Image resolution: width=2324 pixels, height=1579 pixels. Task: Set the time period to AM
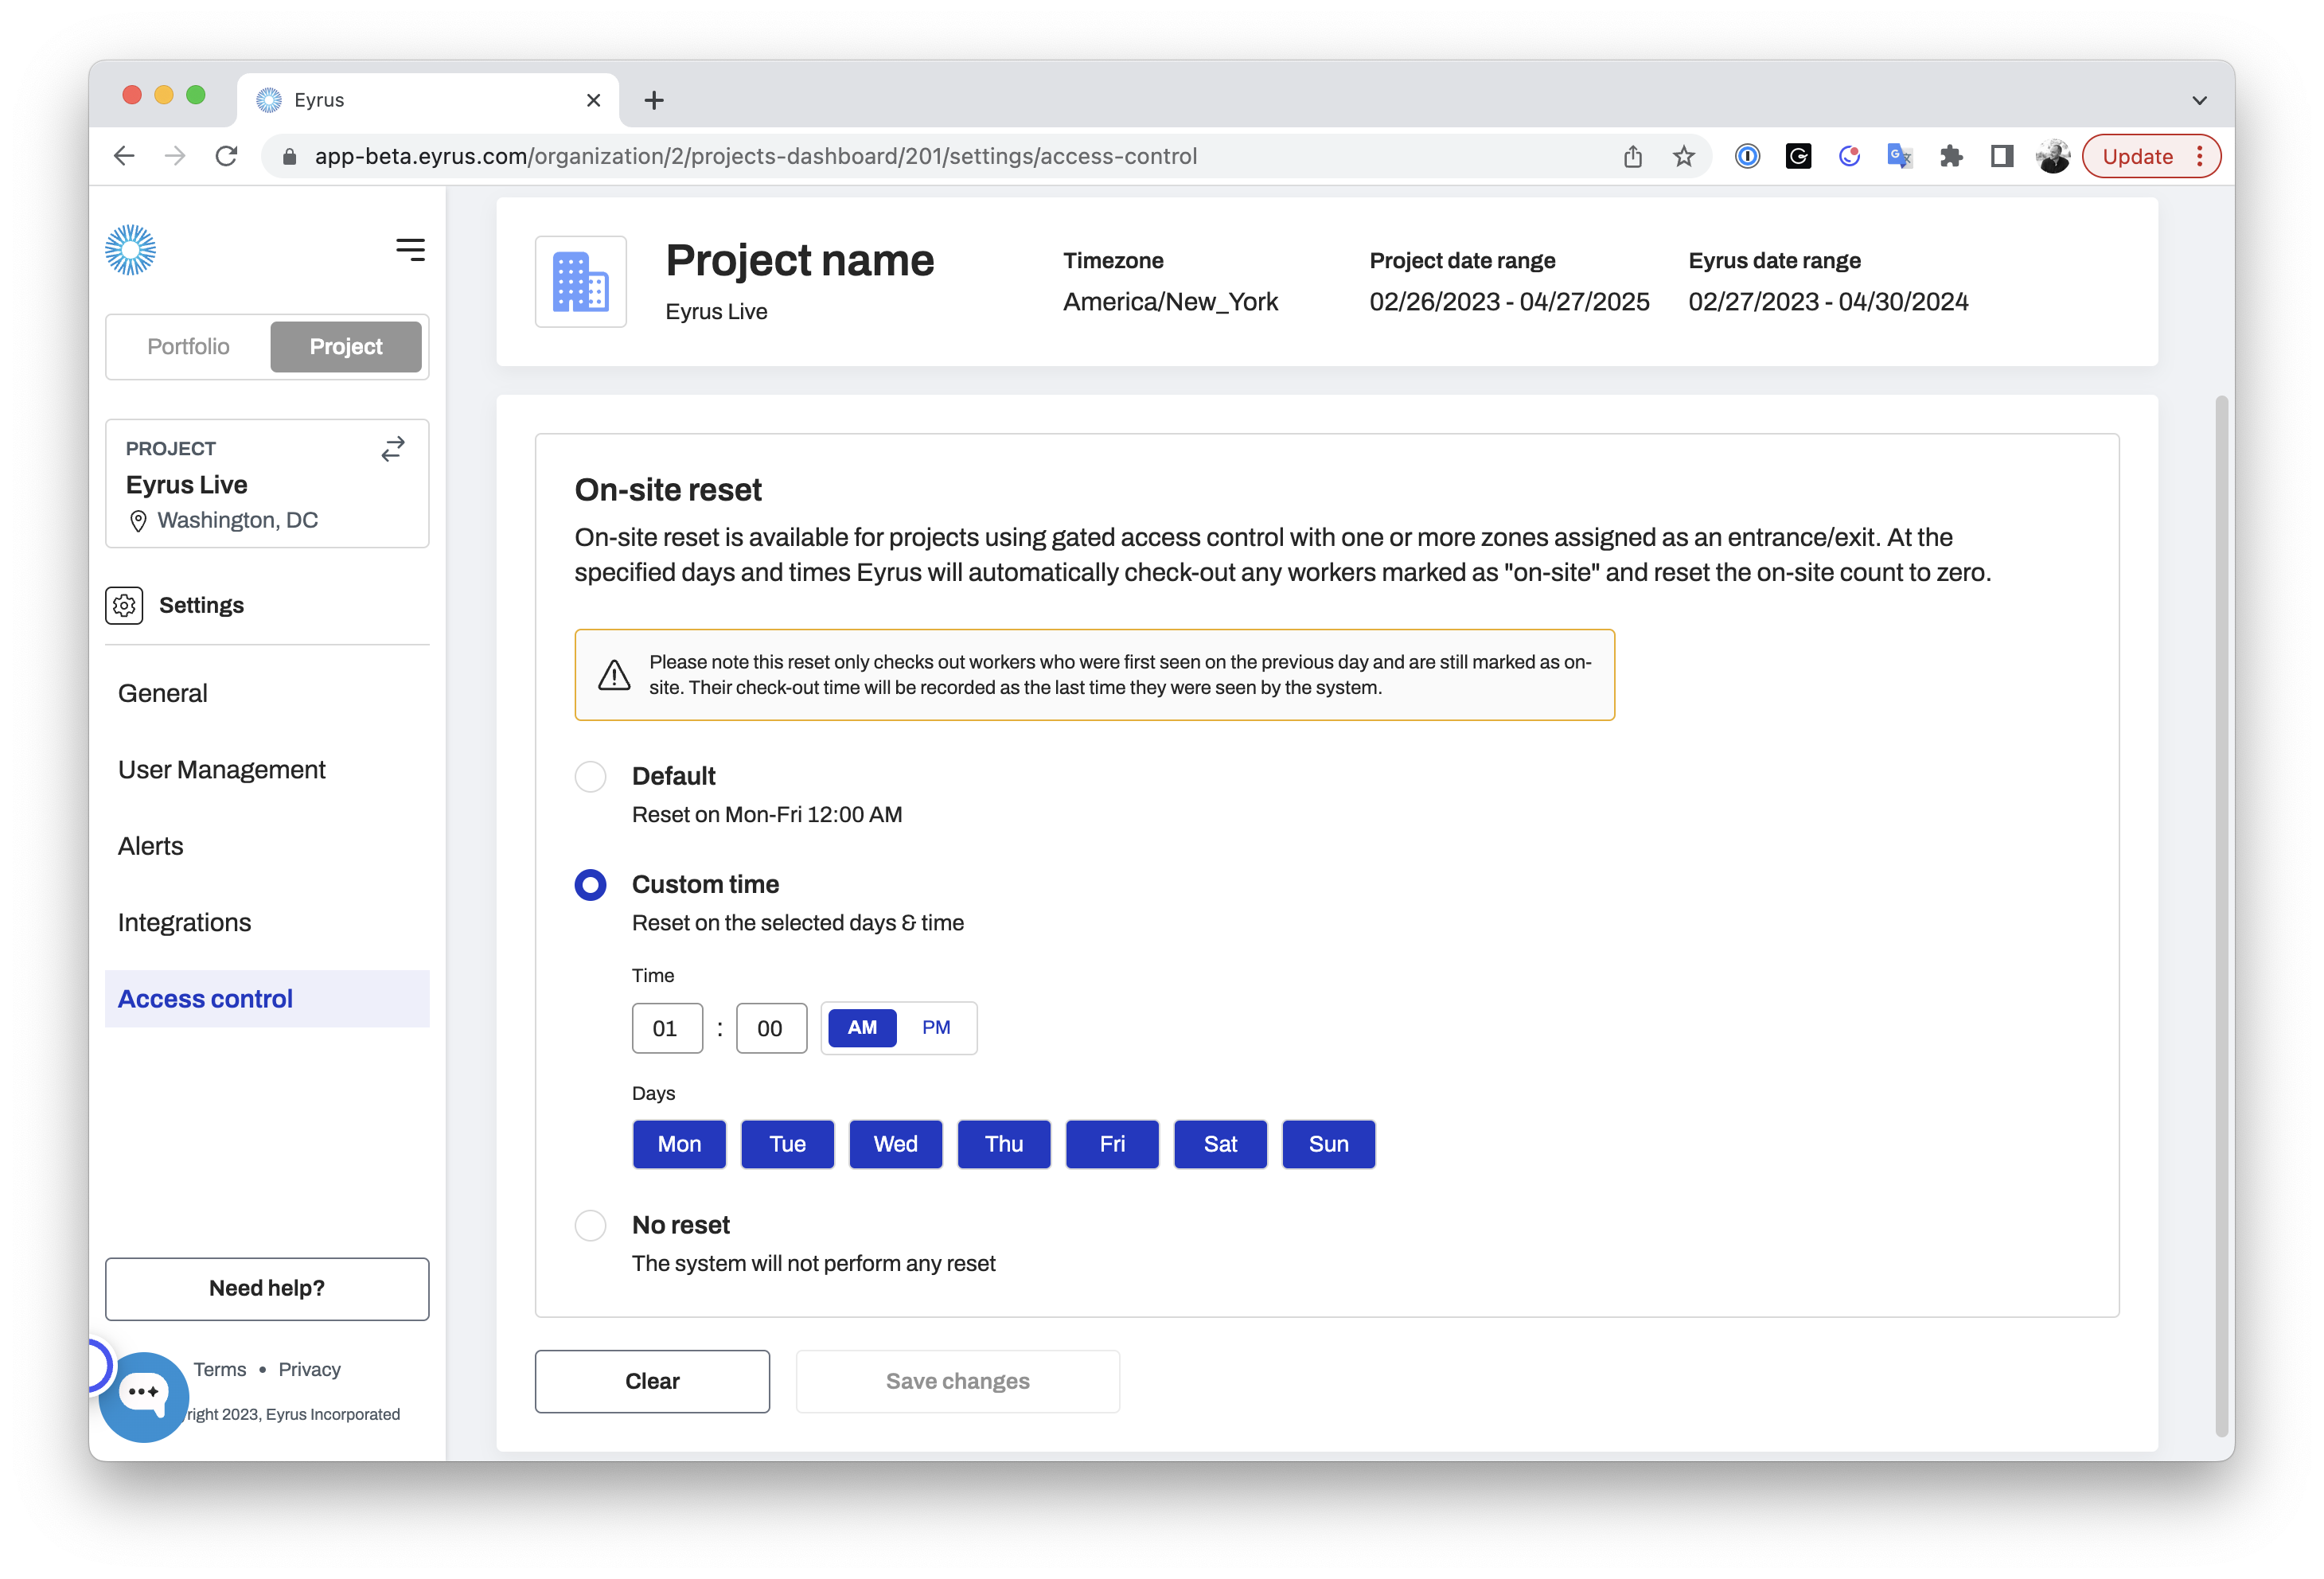862,1028
